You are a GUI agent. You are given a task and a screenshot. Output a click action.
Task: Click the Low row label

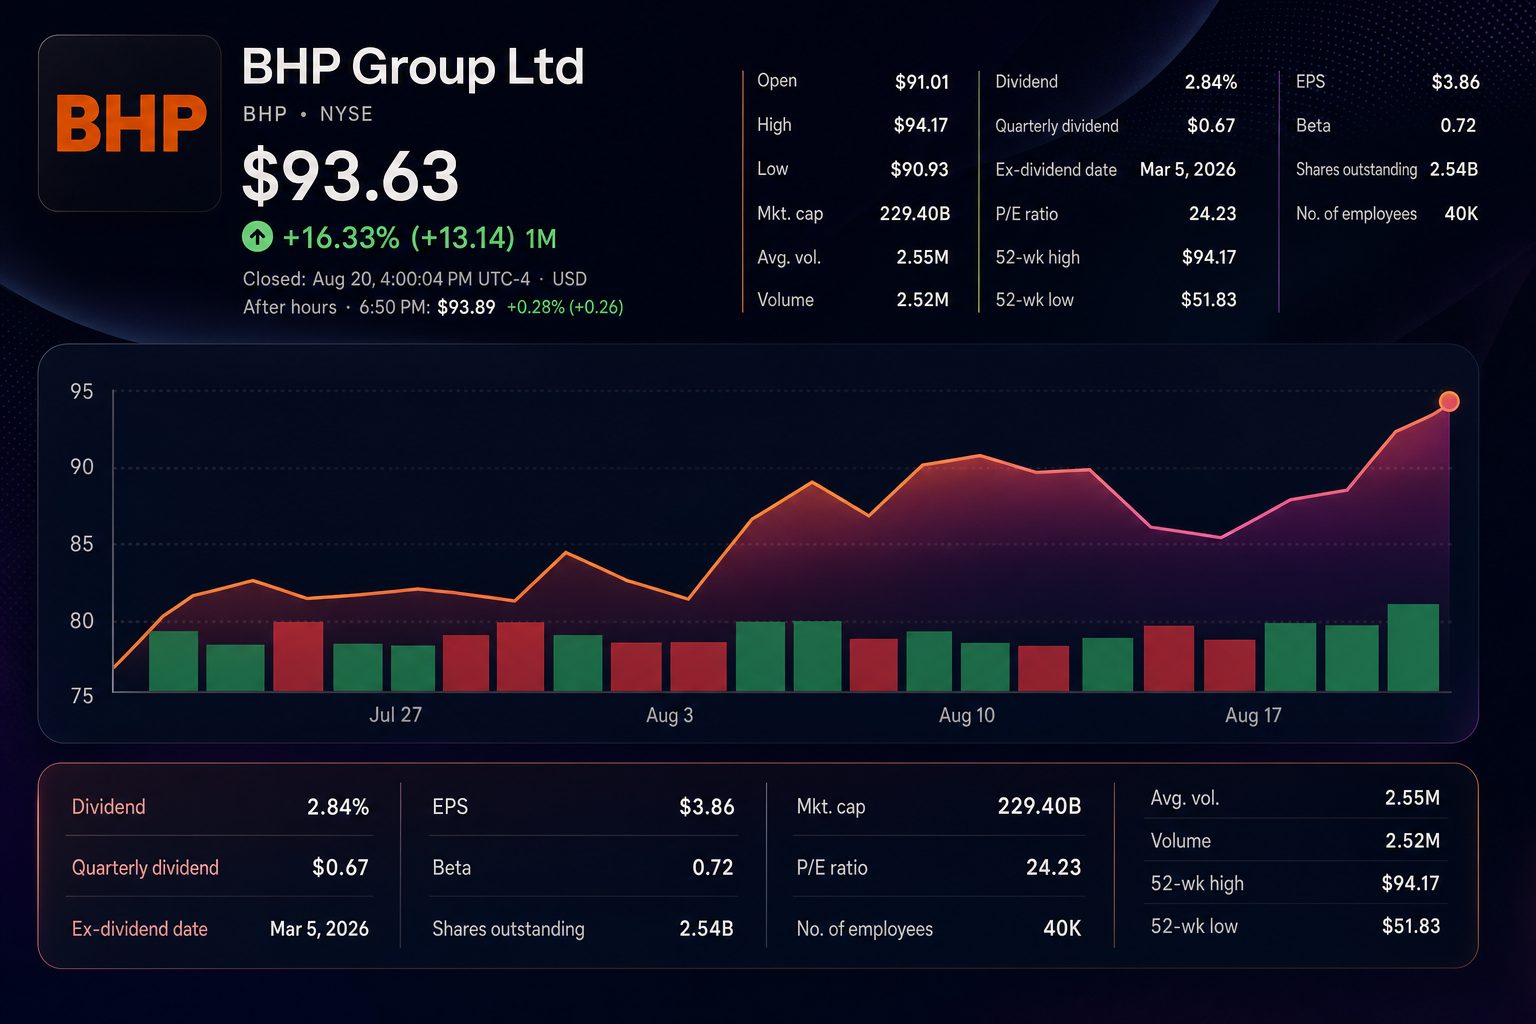772,169
